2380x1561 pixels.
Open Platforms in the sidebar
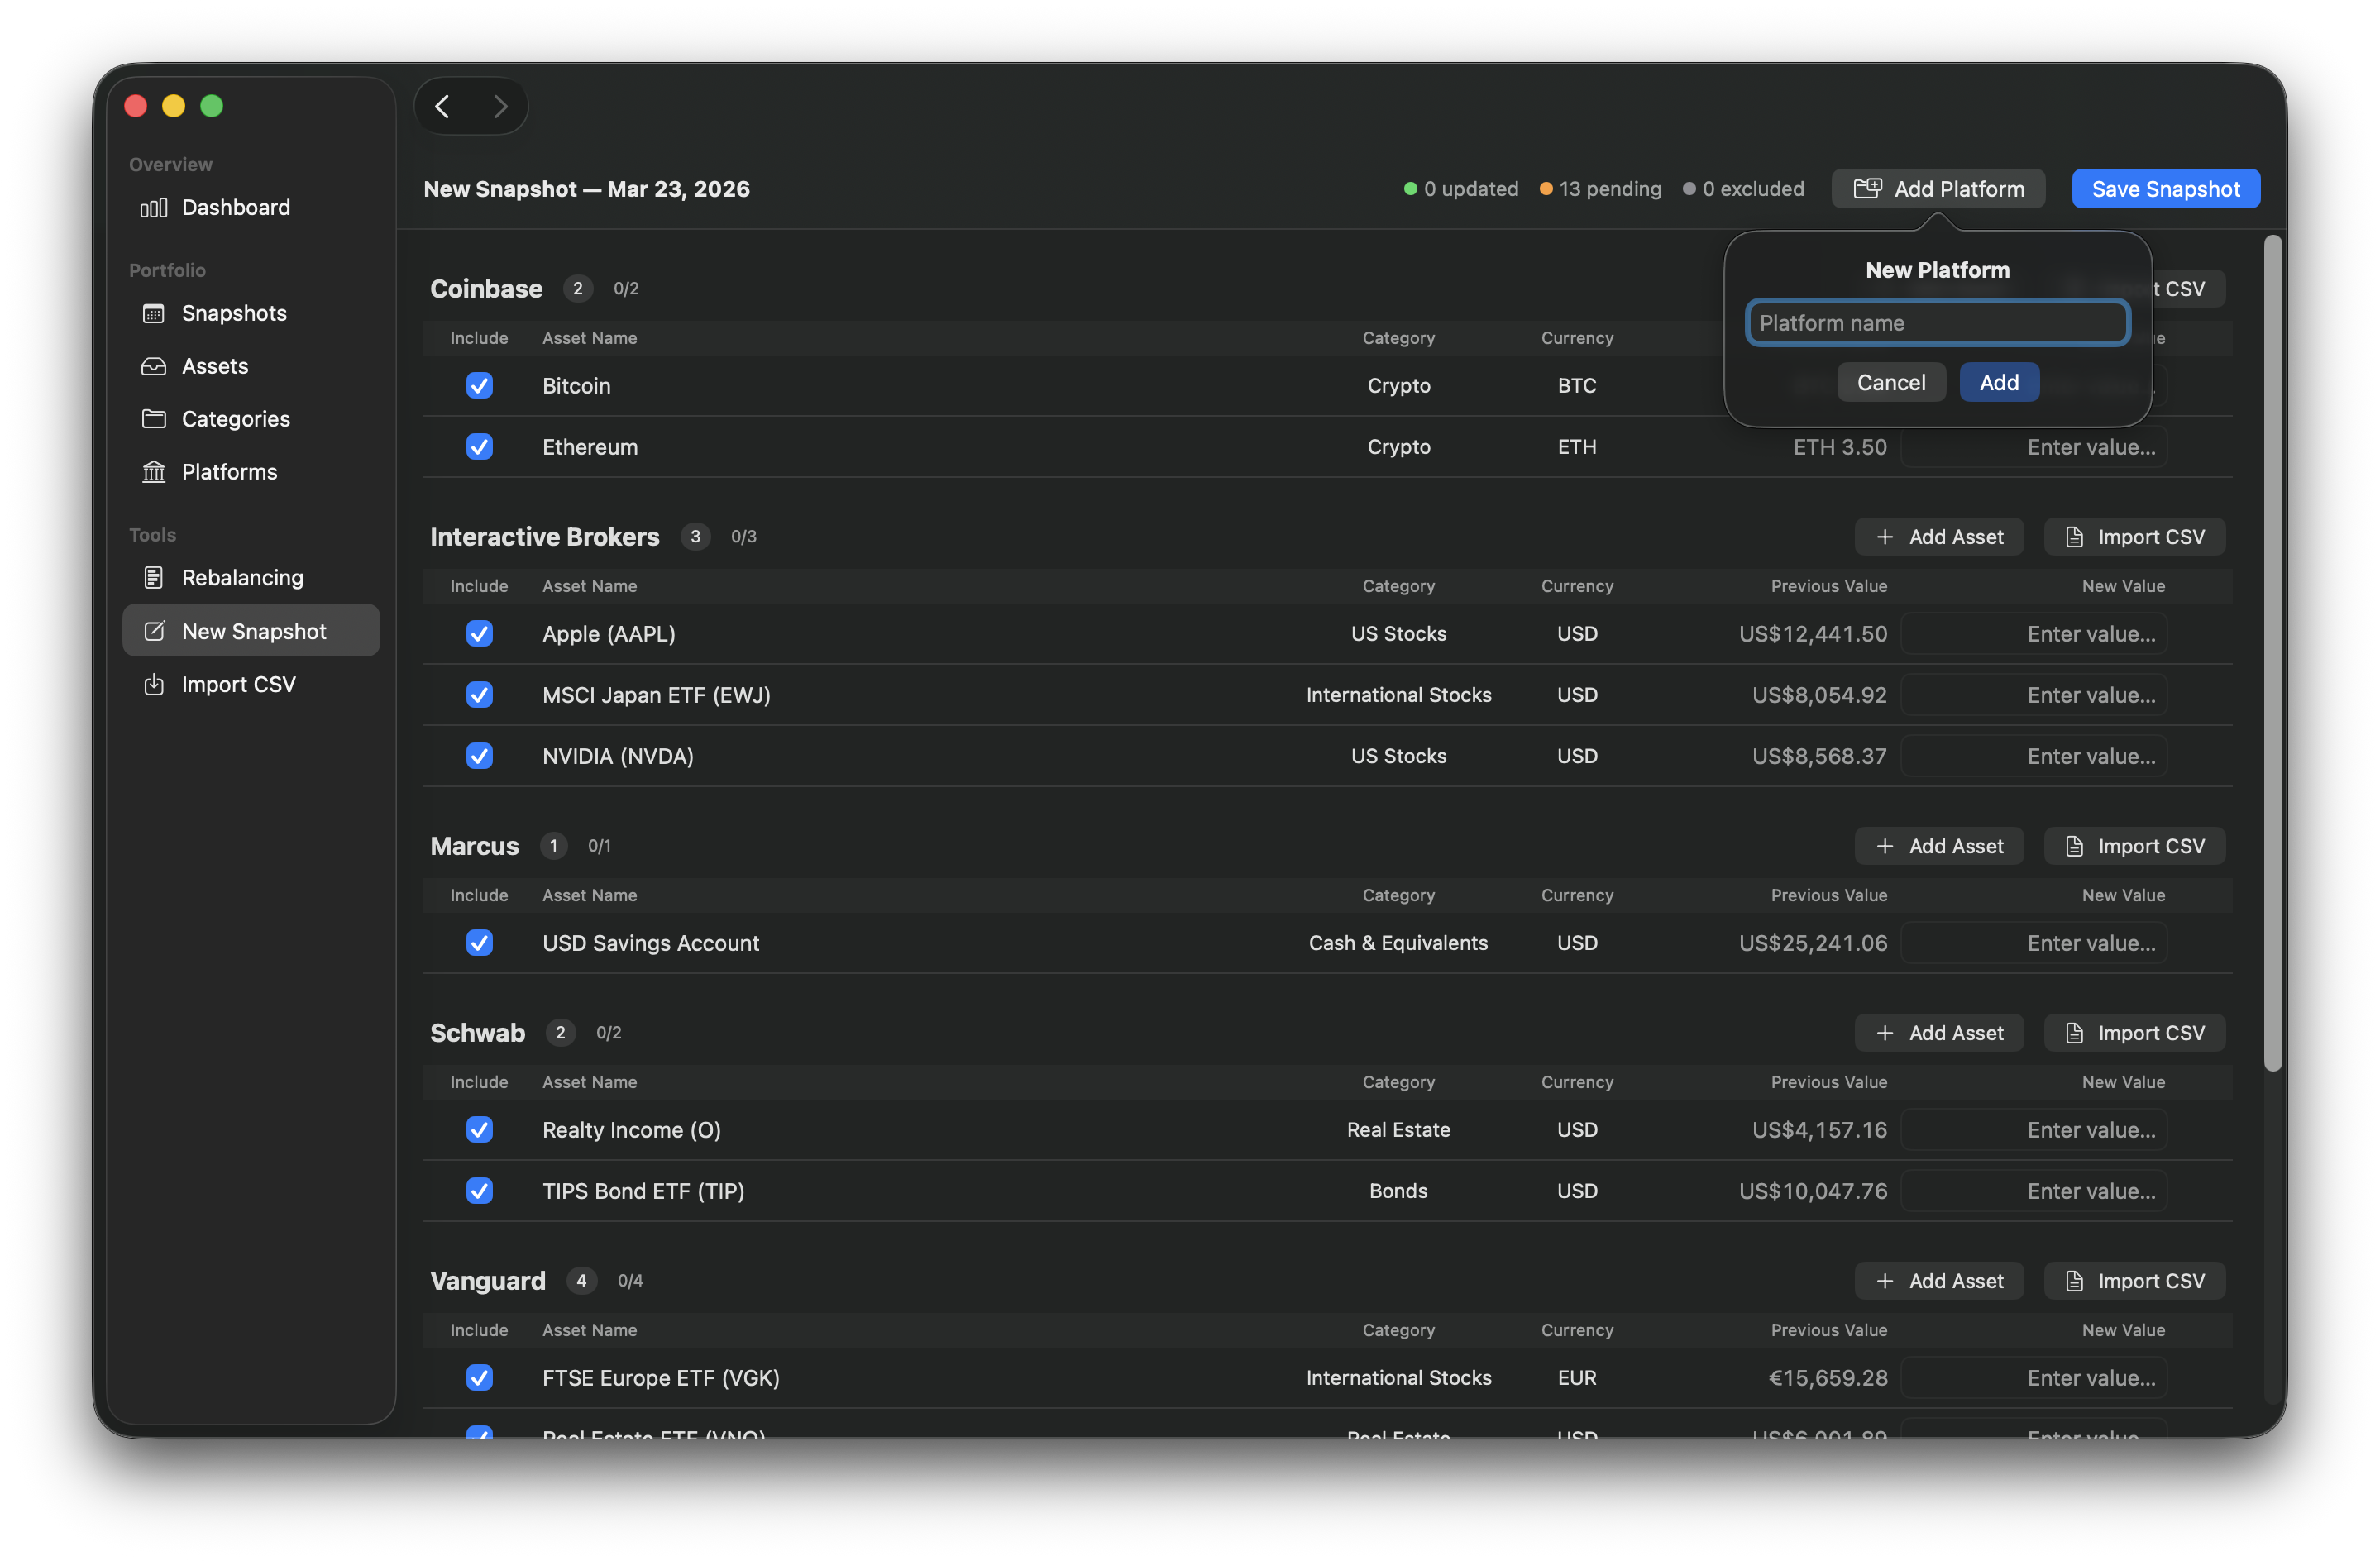(251, 472)
